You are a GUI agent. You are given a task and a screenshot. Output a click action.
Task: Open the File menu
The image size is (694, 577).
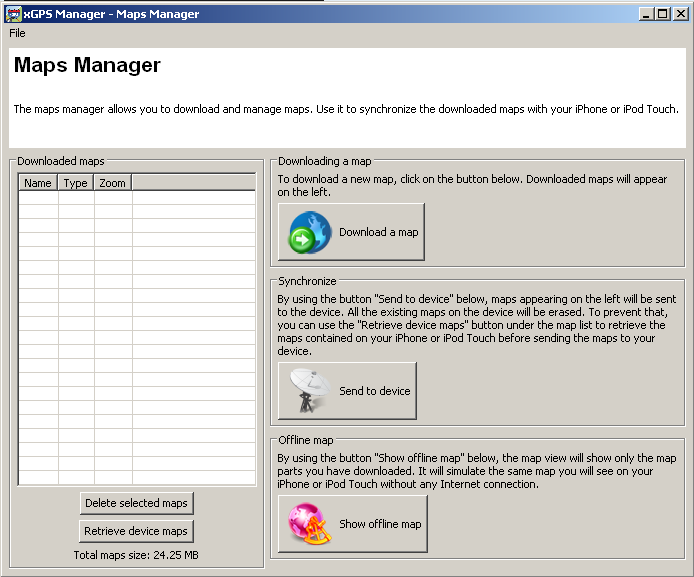click(x=17, y=33)
